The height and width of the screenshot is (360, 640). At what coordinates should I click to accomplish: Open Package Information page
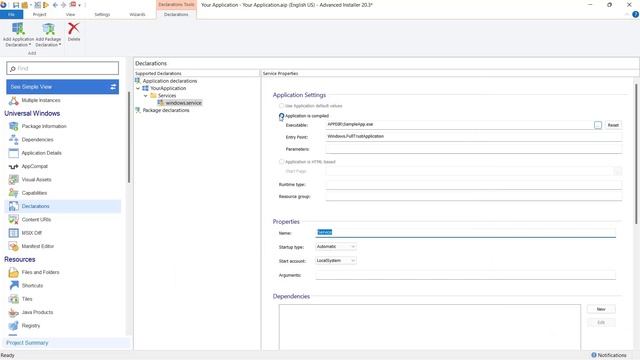click(44, 127)
